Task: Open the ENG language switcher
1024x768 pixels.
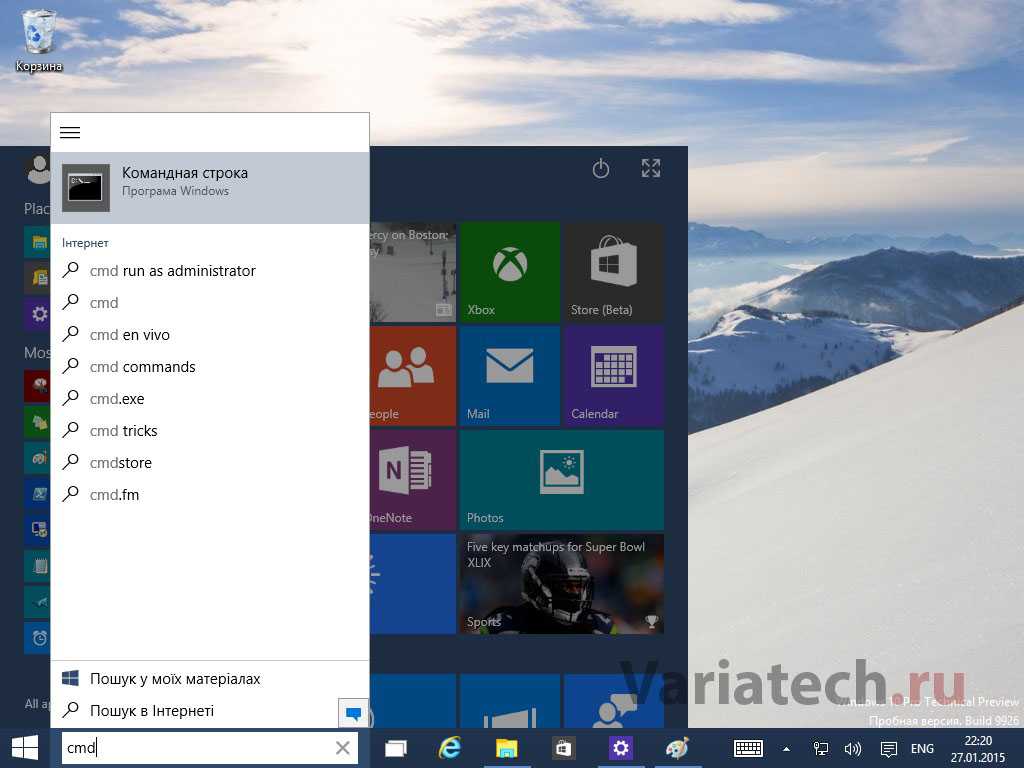Action: click(x=922, y=749)
